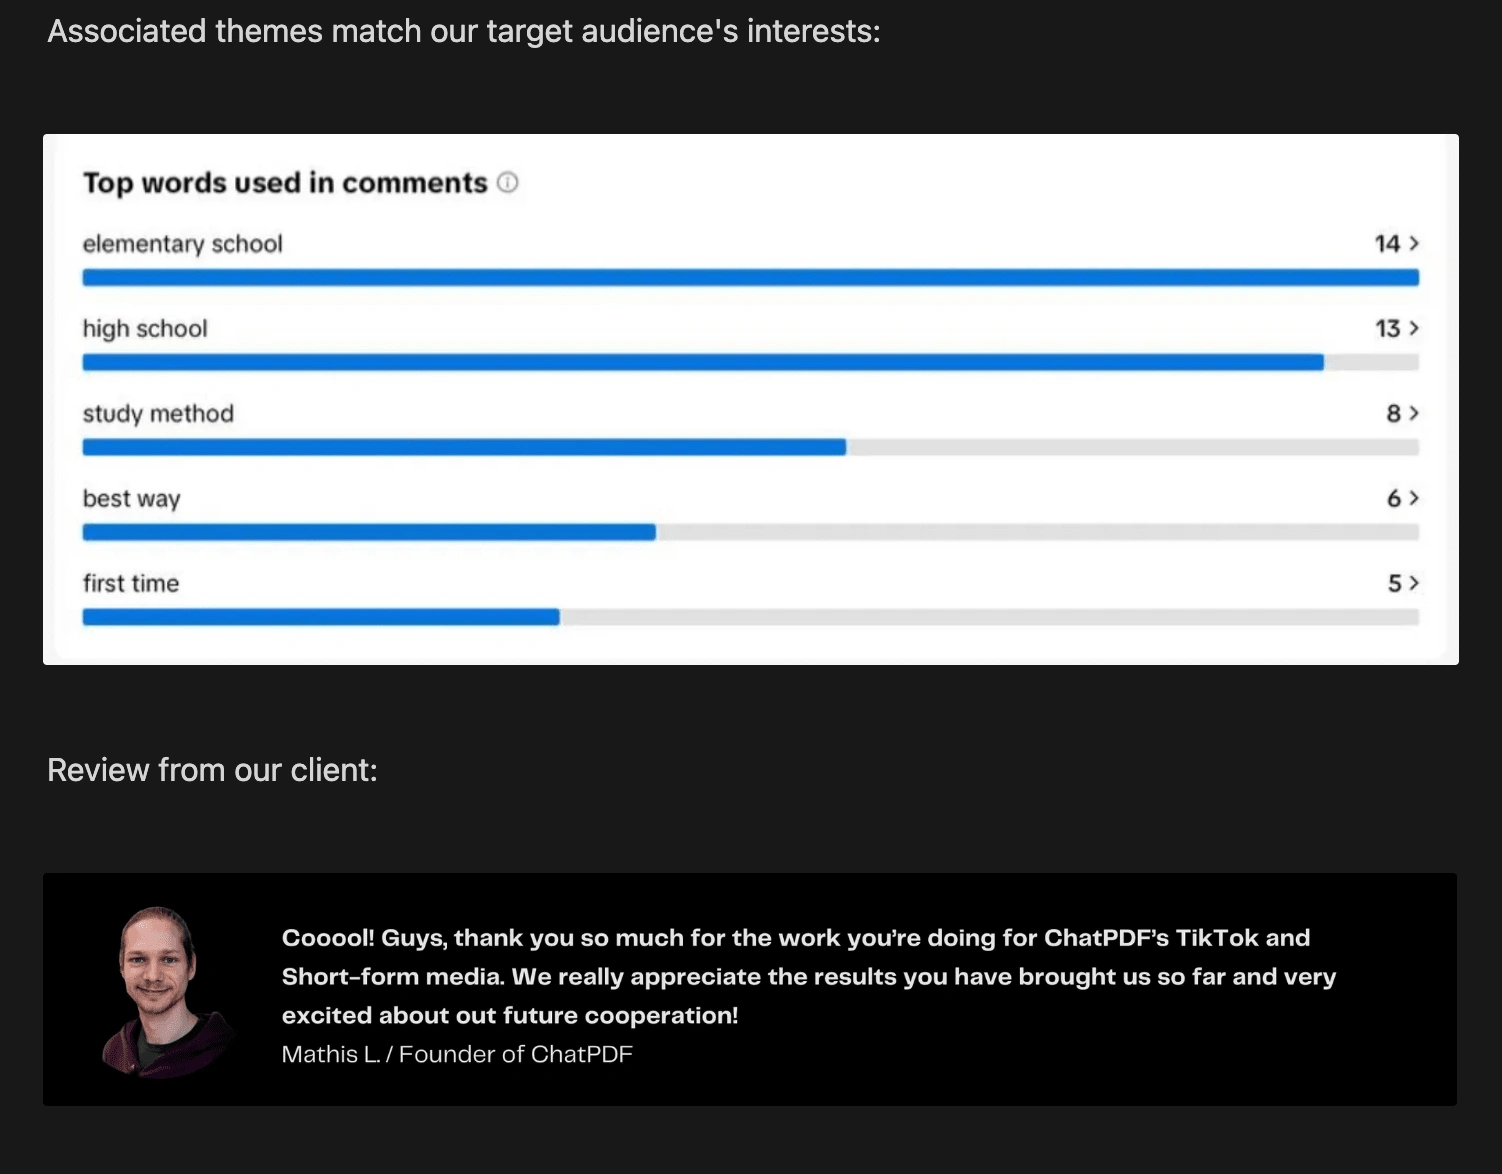The image size is (1502, 1174).
Task: Click the info icon beside Top words title
Action: point(508,183)
